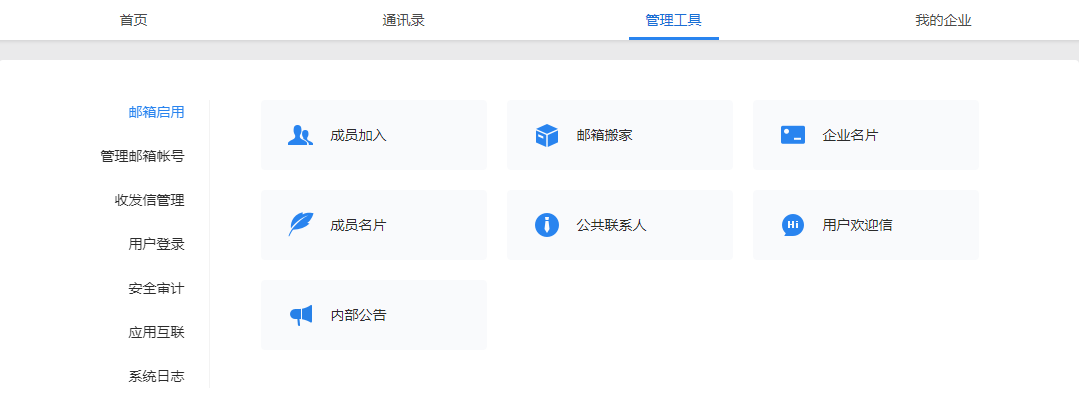Open 系统日志 sidebar entry
The width and height of the screenshot is (1079, 403).
point(156,376)
